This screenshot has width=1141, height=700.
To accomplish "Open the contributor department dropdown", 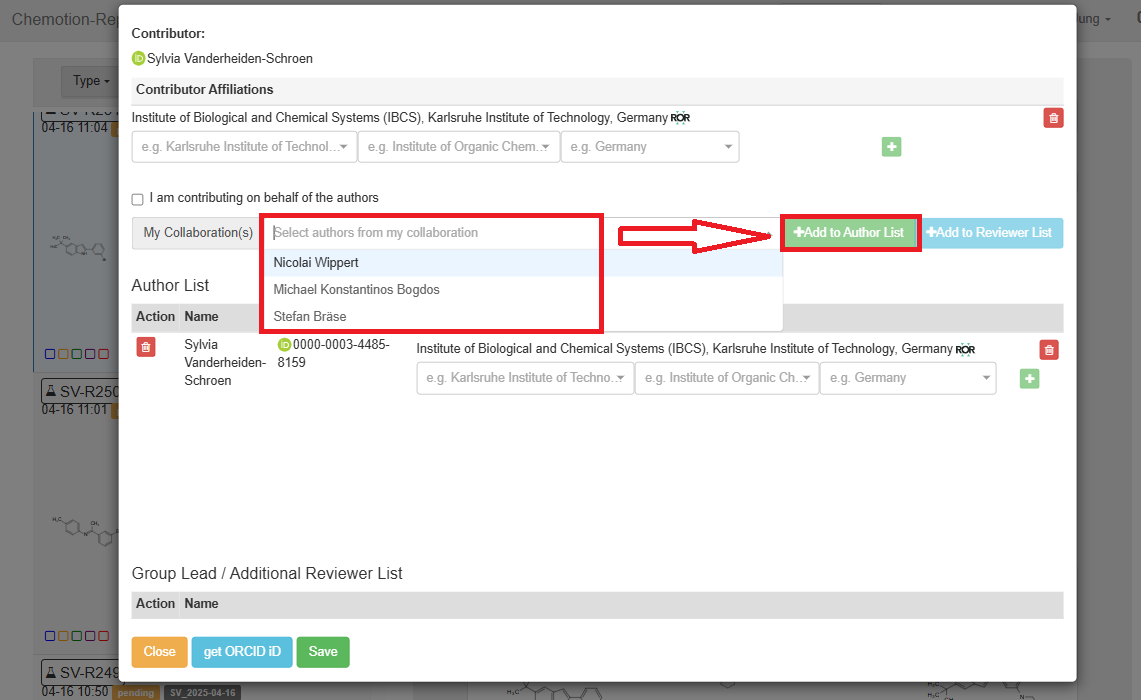I will [x=458, y=147].
